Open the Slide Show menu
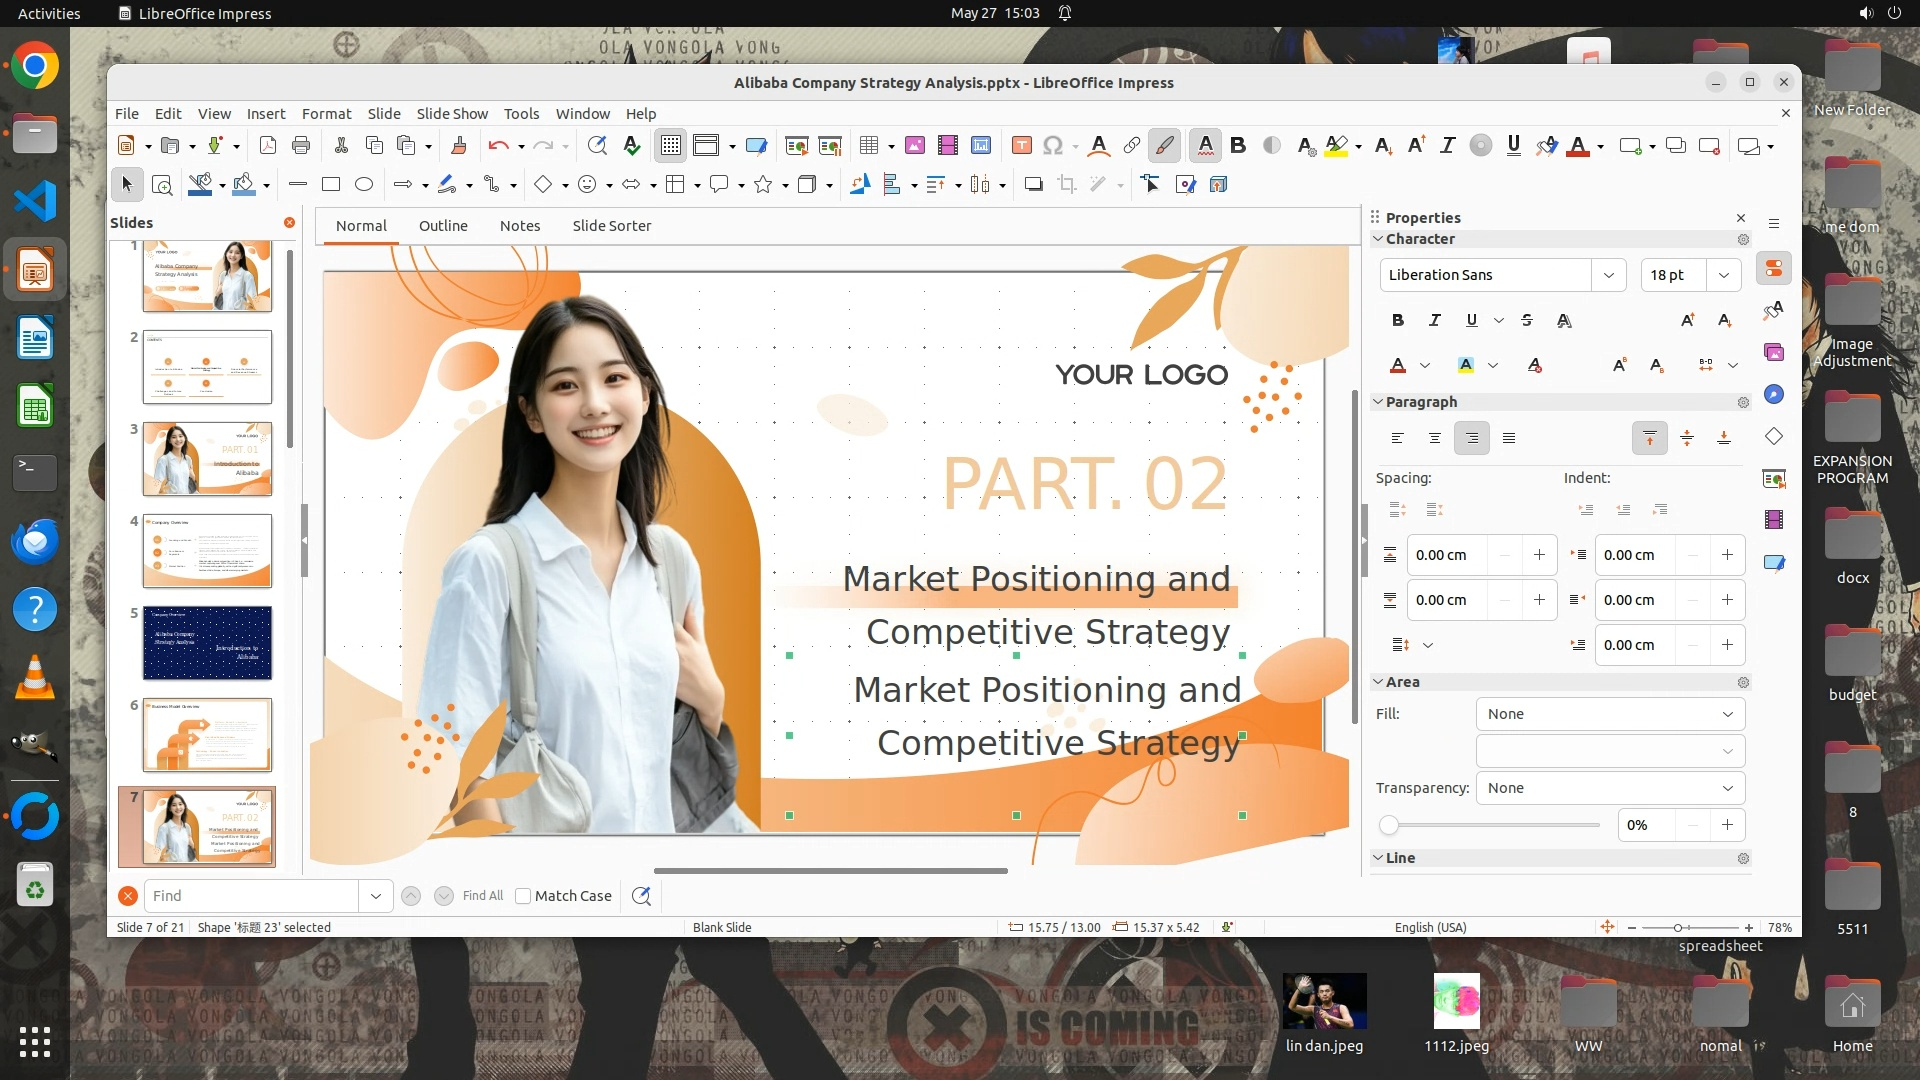Screen dimensions: 1920x1080 (x=451, y=114)
